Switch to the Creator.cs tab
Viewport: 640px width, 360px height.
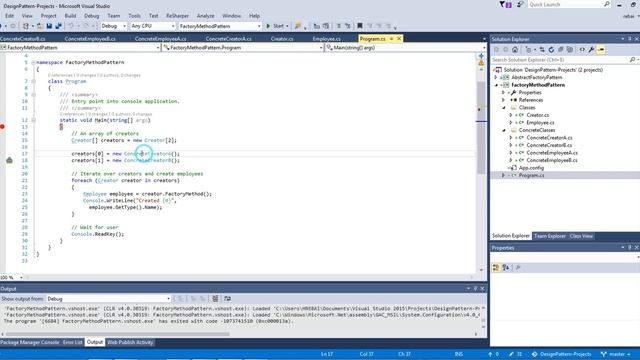(282, 39)
